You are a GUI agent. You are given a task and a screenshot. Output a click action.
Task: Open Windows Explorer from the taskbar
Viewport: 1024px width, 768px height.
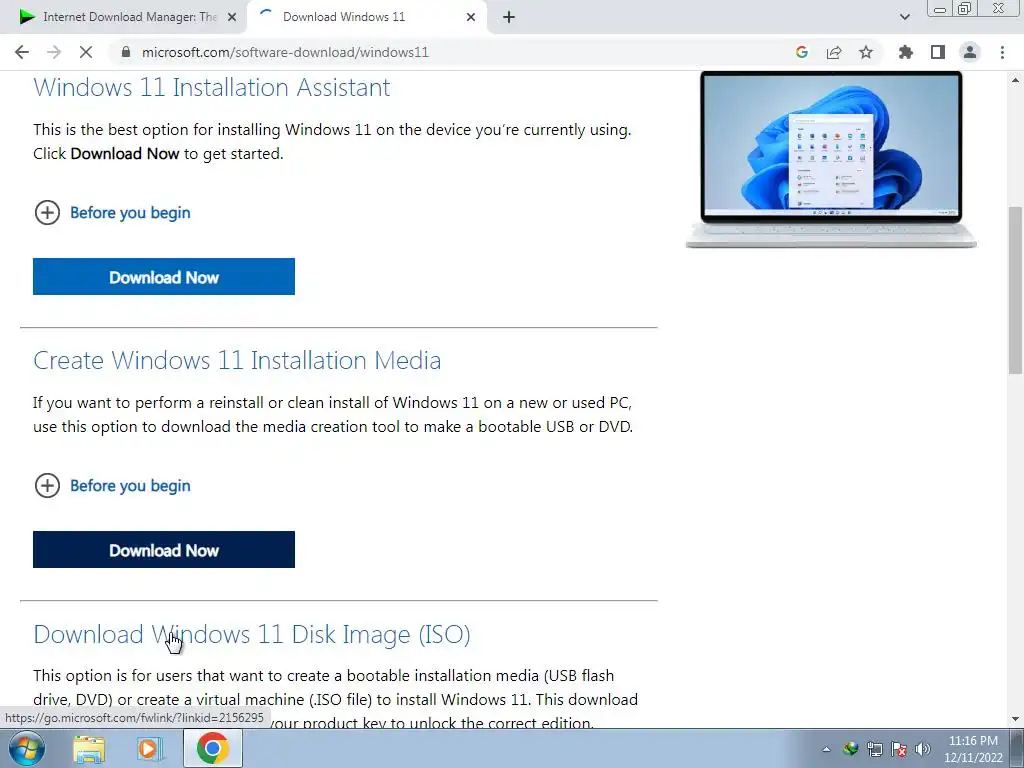click(89, 749)
